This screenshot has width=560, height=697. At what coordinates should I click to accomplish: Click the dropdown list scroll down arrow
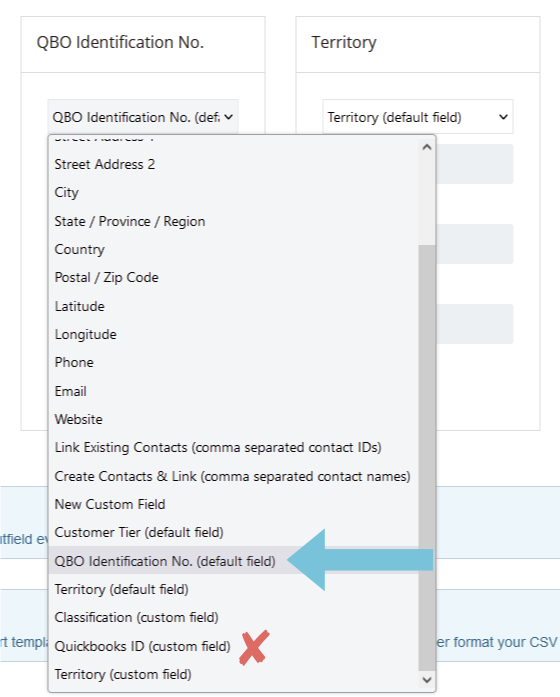coord(427,680)
